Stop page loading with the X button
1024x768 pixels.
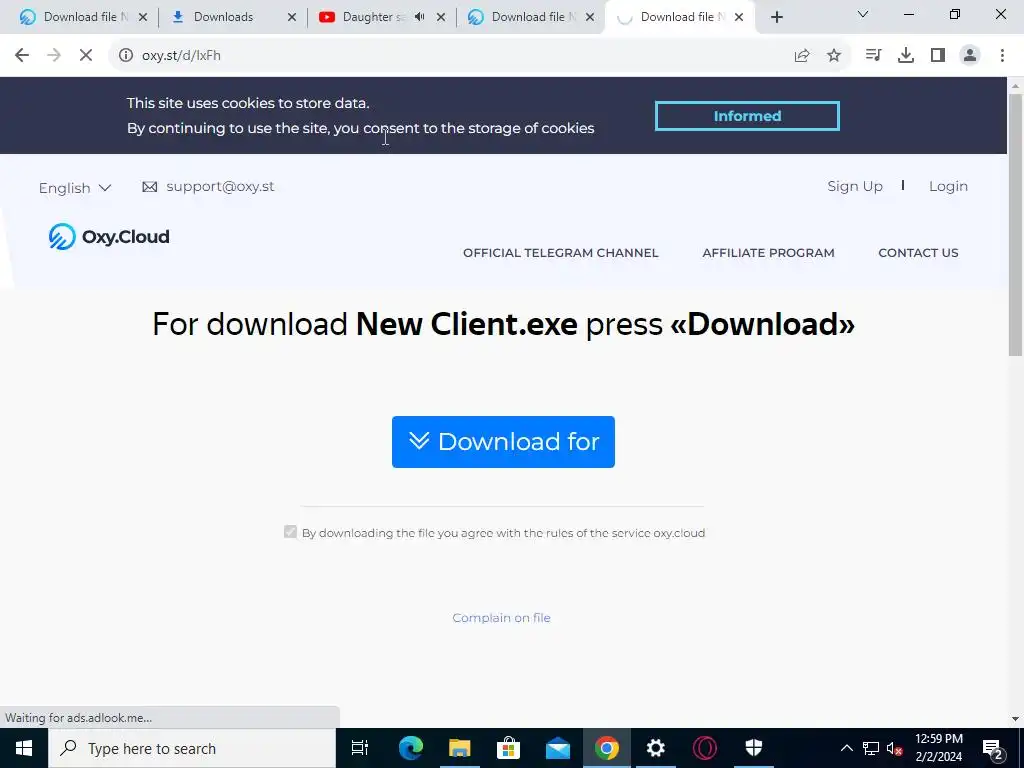coord(86,56)
